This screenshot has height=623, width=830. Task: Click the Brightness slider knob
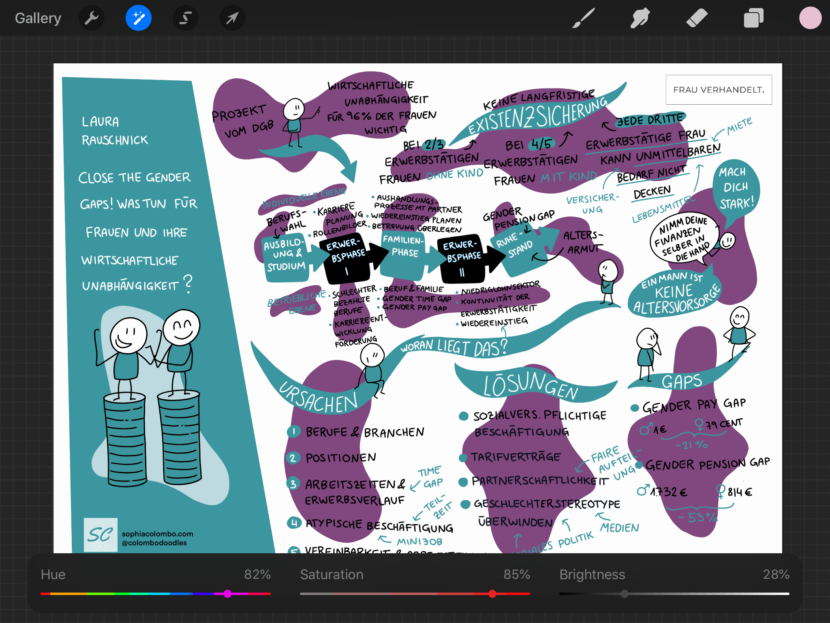coord(624,594)
